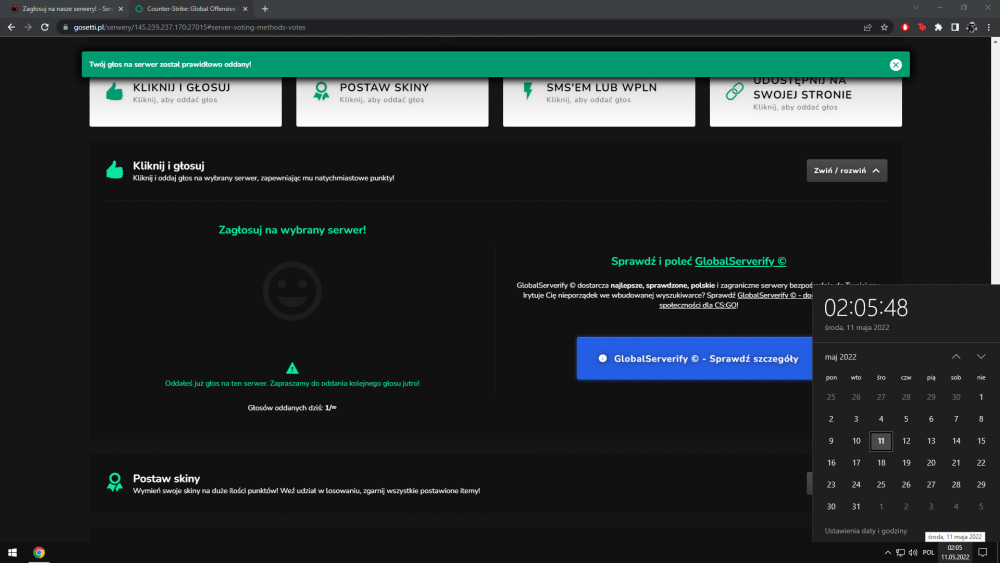Go forward with the browser forward arrow

coord(27,27)
